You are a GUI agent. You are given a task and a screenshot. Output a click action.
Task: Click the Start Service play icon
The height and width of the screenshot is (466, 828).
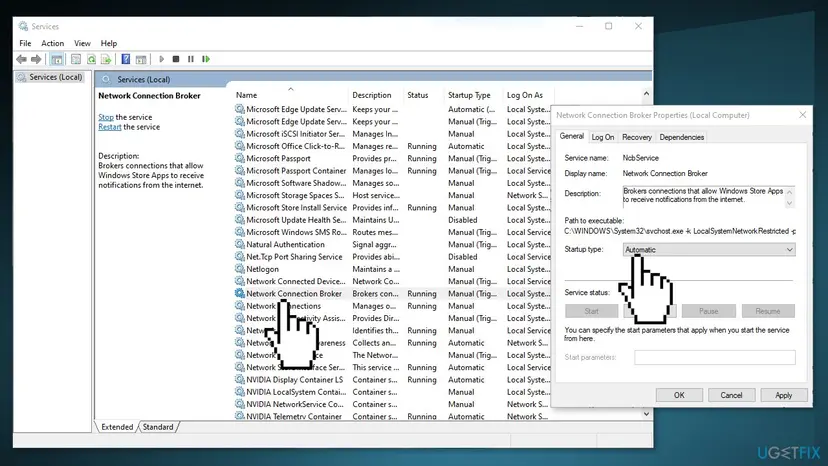(x=162, y=59)
